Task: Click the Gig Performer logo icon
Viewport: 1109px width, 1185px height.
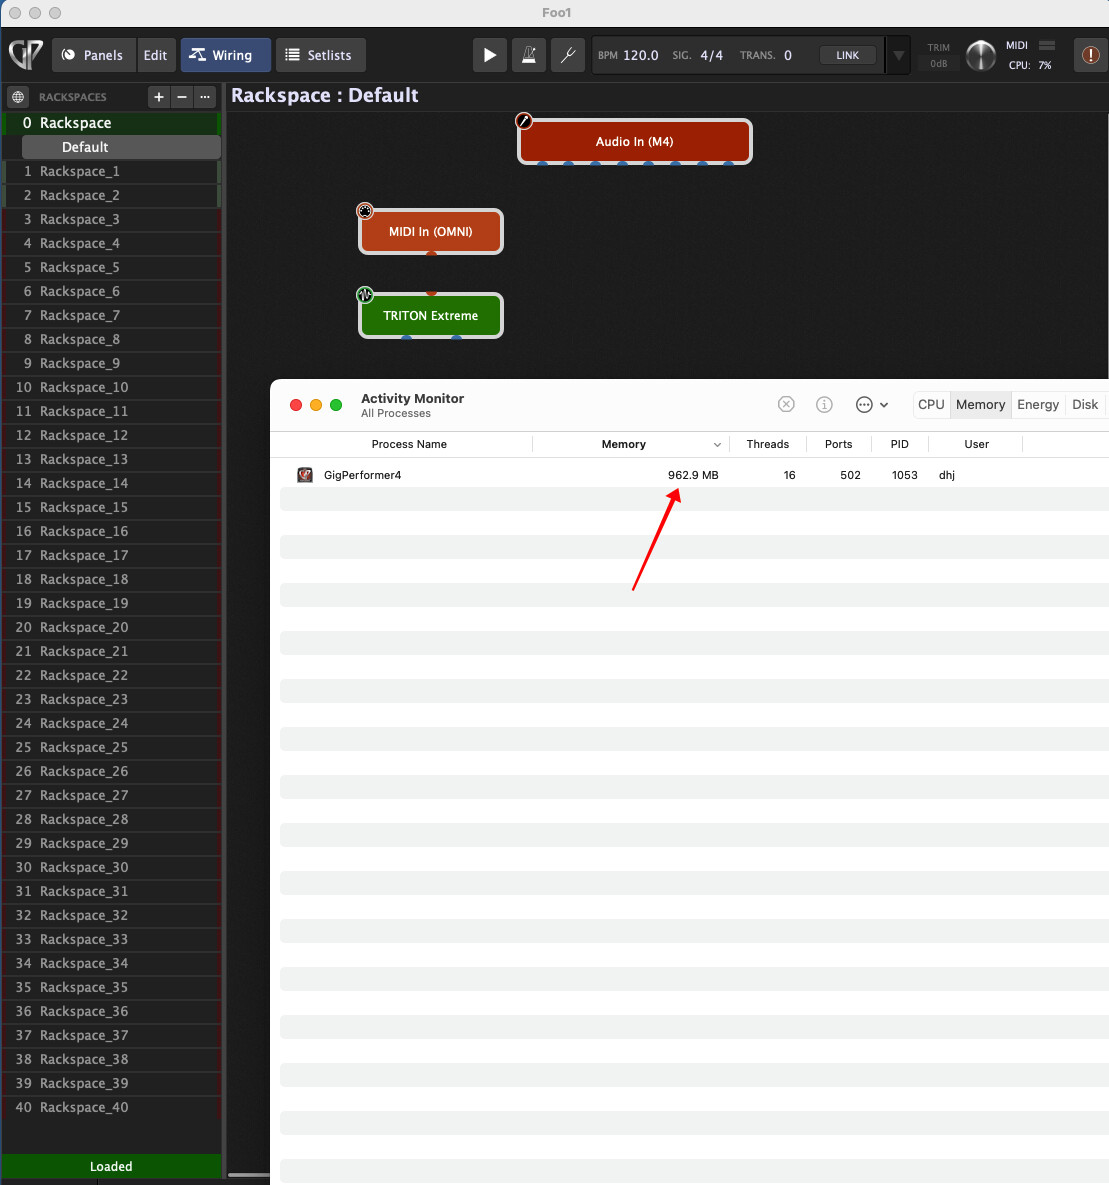Action: (26, 54)
